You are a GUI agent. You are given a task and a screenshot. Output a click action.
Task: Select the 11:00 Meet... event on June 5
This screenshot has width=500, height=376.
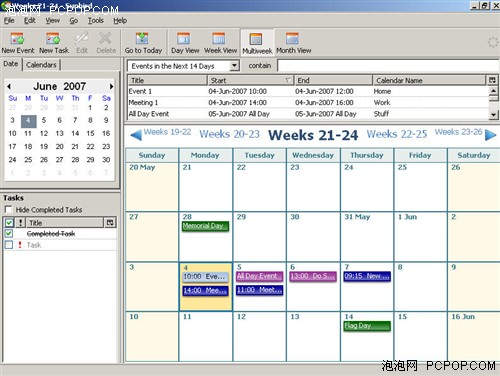pos(259,290)
